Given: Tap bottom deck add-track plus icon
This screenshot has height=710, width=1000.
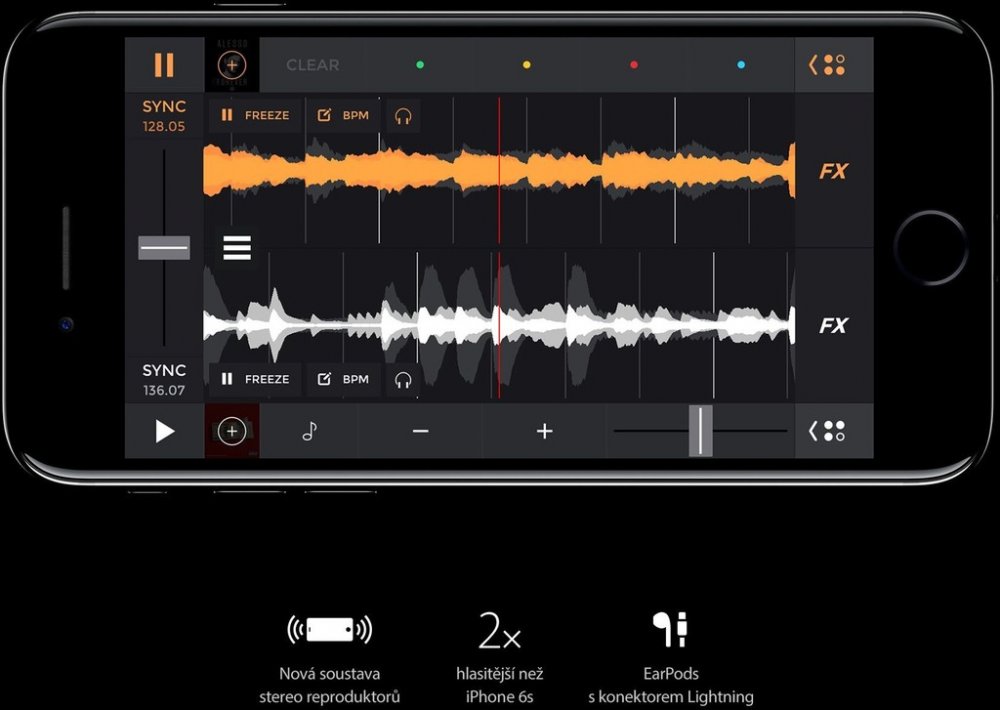Looking at the screenshot, I should click(x=232, y=431).
